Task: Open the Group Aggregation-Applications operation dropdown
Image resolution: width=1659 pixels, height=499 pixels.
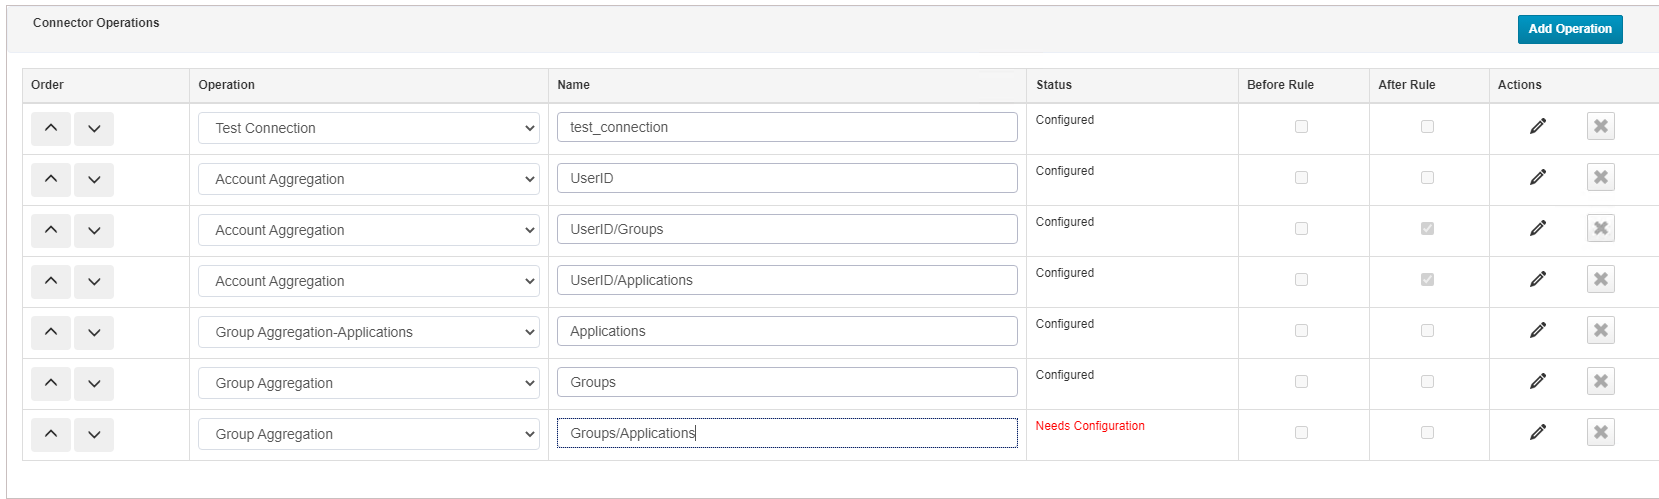Action: point(369,332)
